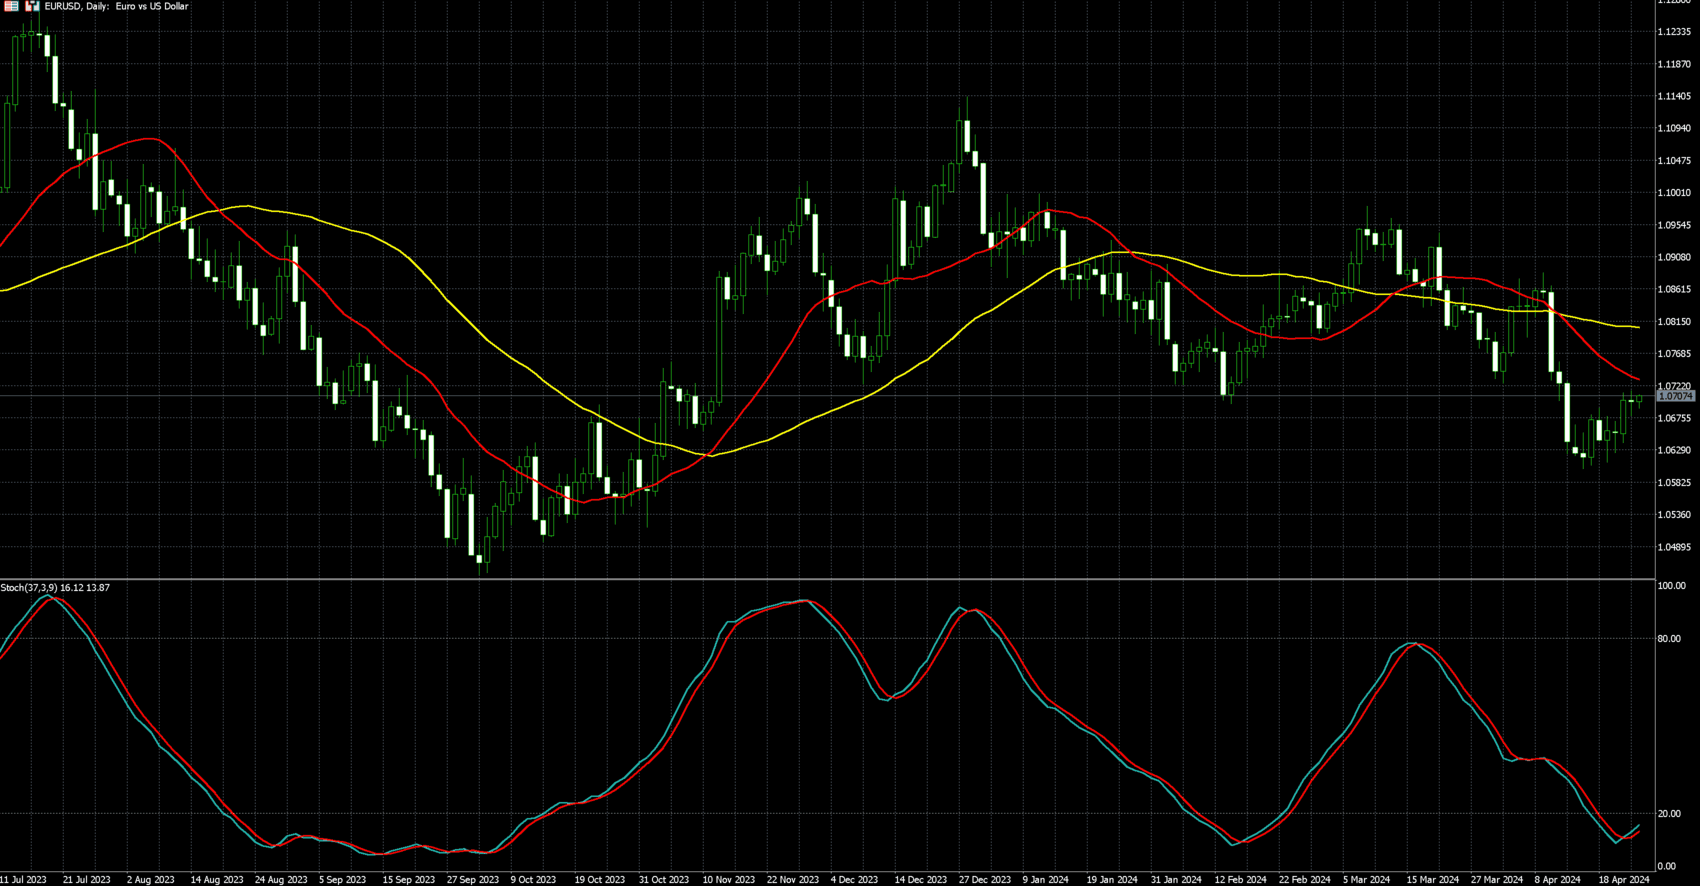Viewport: 1700px width, 886px height.
Task: Select the 11 Jul 2023 date label
Action: [23, 880]
